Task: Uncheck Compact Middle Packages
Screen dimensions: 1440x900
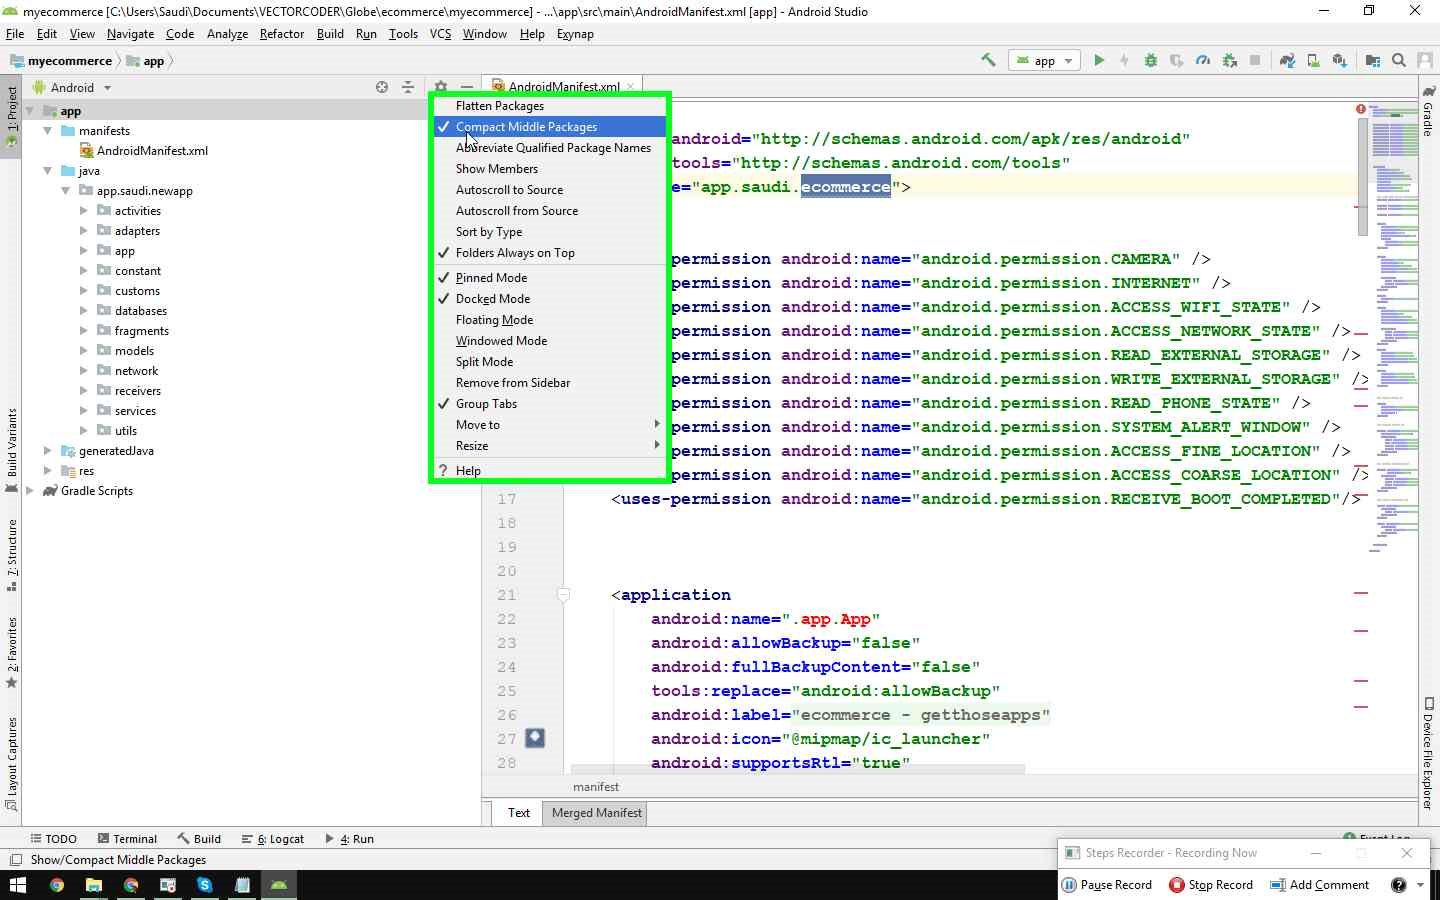Action: (550, 127)
